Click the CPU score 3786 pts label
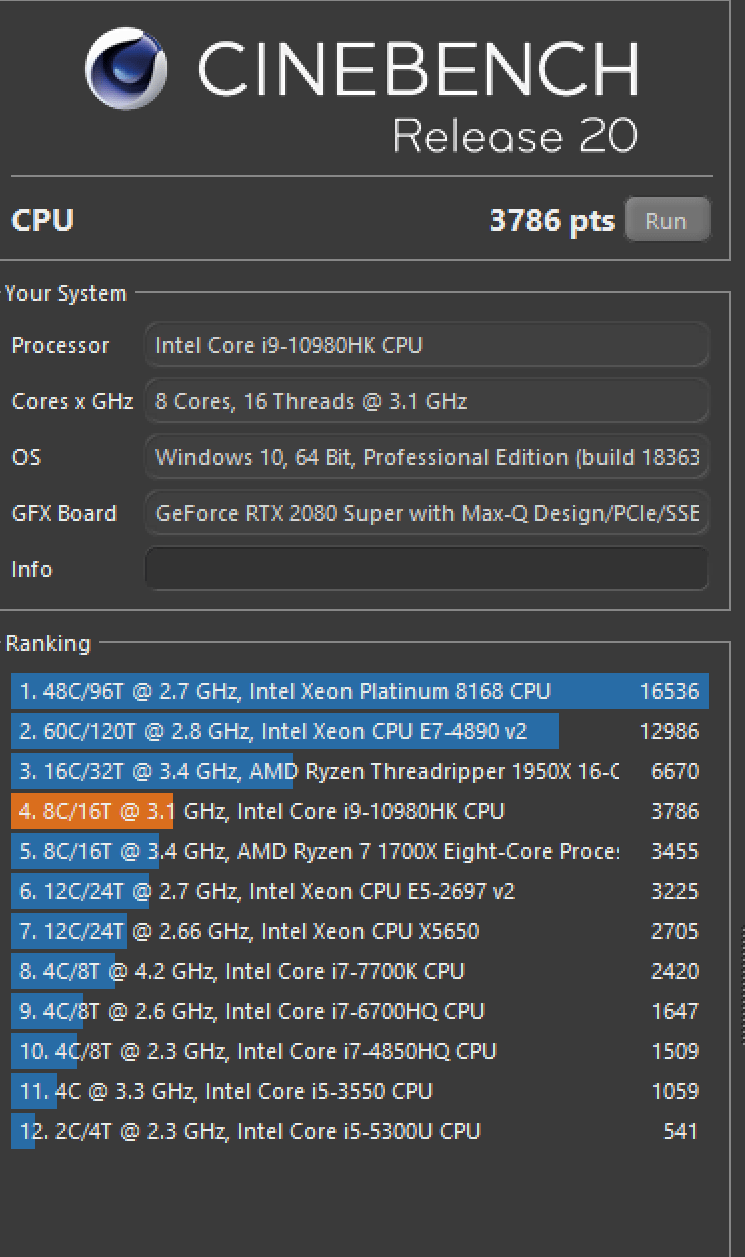745x1257 pixels. pos(551,220)
